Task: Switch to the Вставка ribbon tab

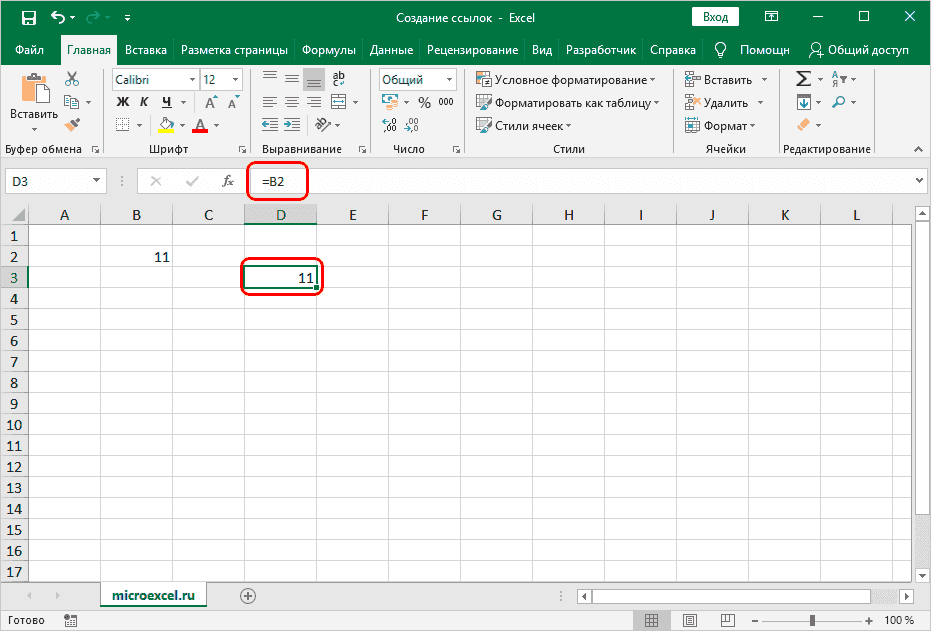Action: (146, 50)
